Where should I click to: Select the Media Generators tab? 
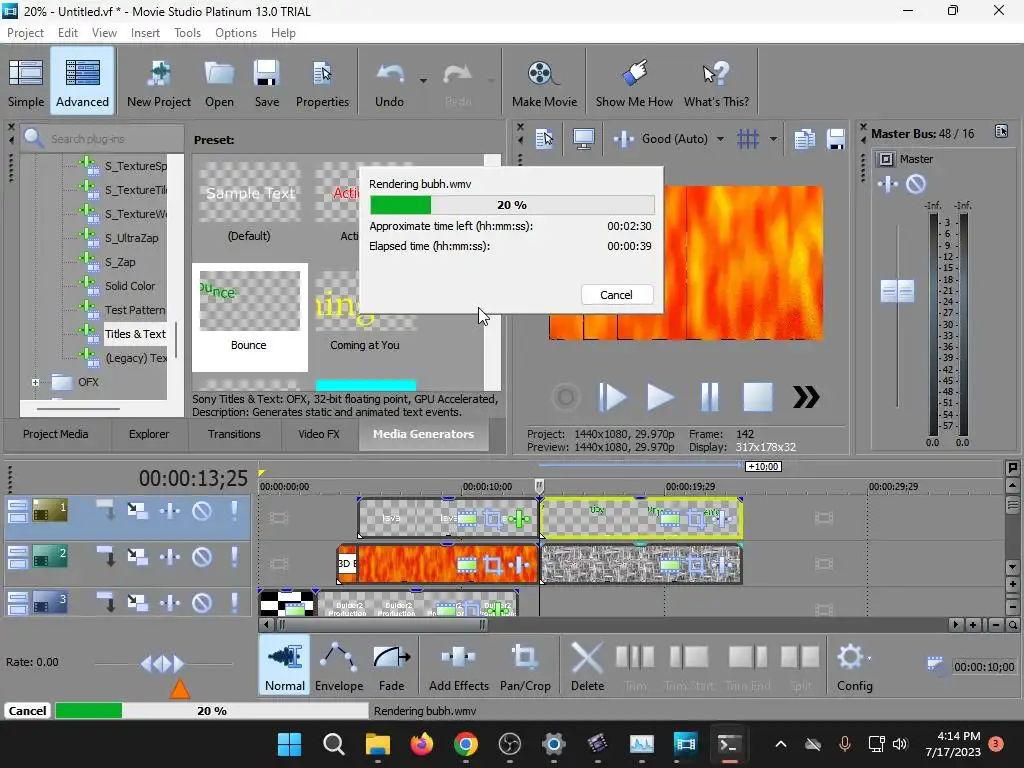(423, 434)
